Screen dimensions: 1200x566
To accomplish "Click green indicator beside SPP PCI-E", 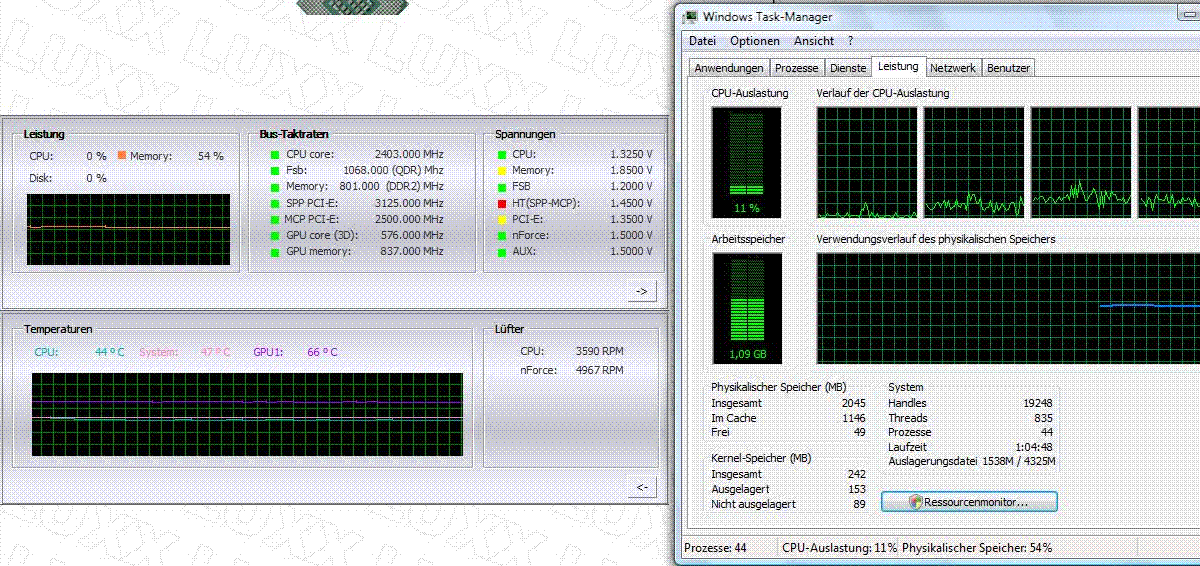I will pyautogui.click(x=275, y=203).
